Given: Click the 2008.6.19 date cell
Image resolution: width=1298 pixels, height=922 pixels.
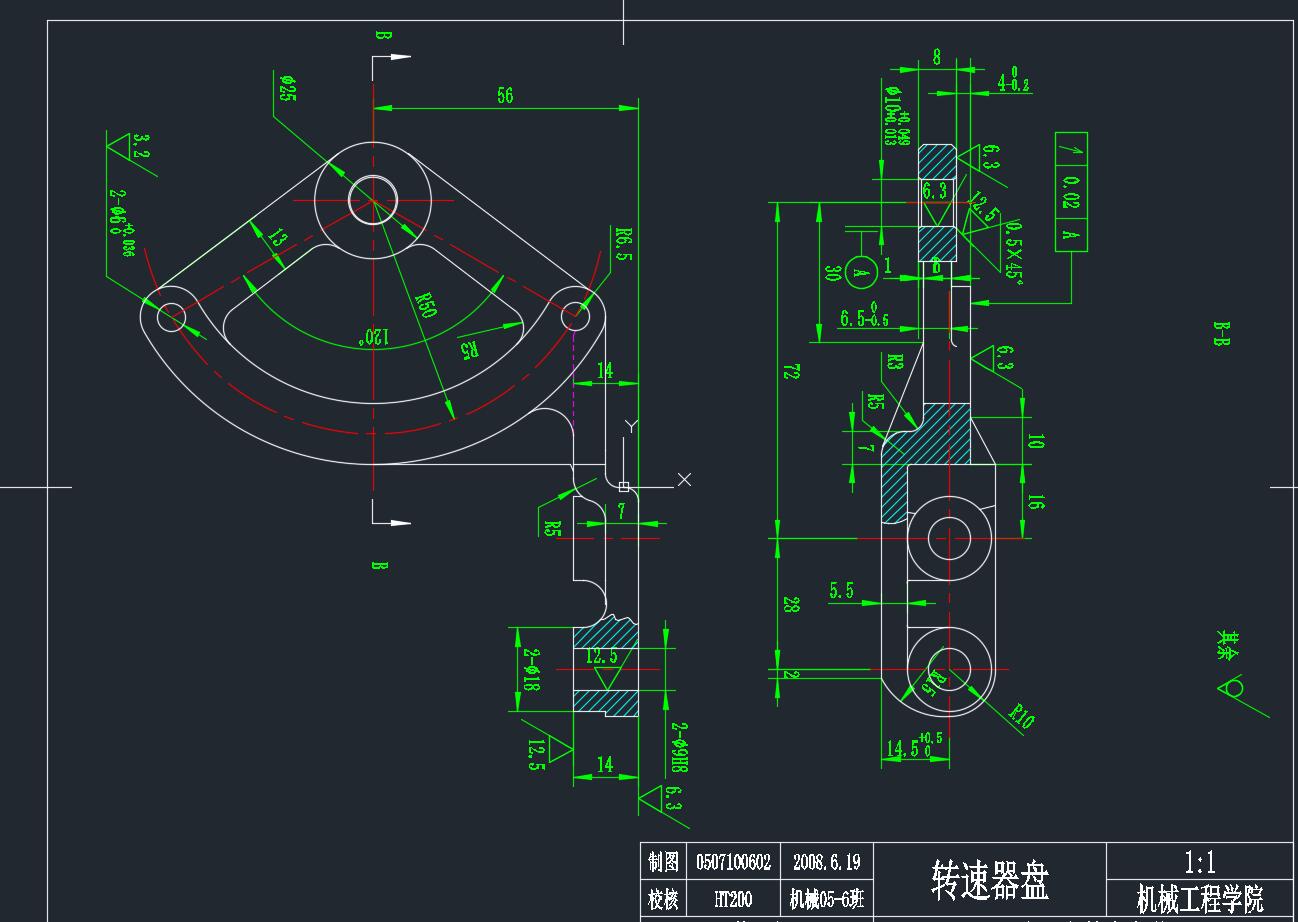Looking at the screenshot, I should click(x=826, y=861).
